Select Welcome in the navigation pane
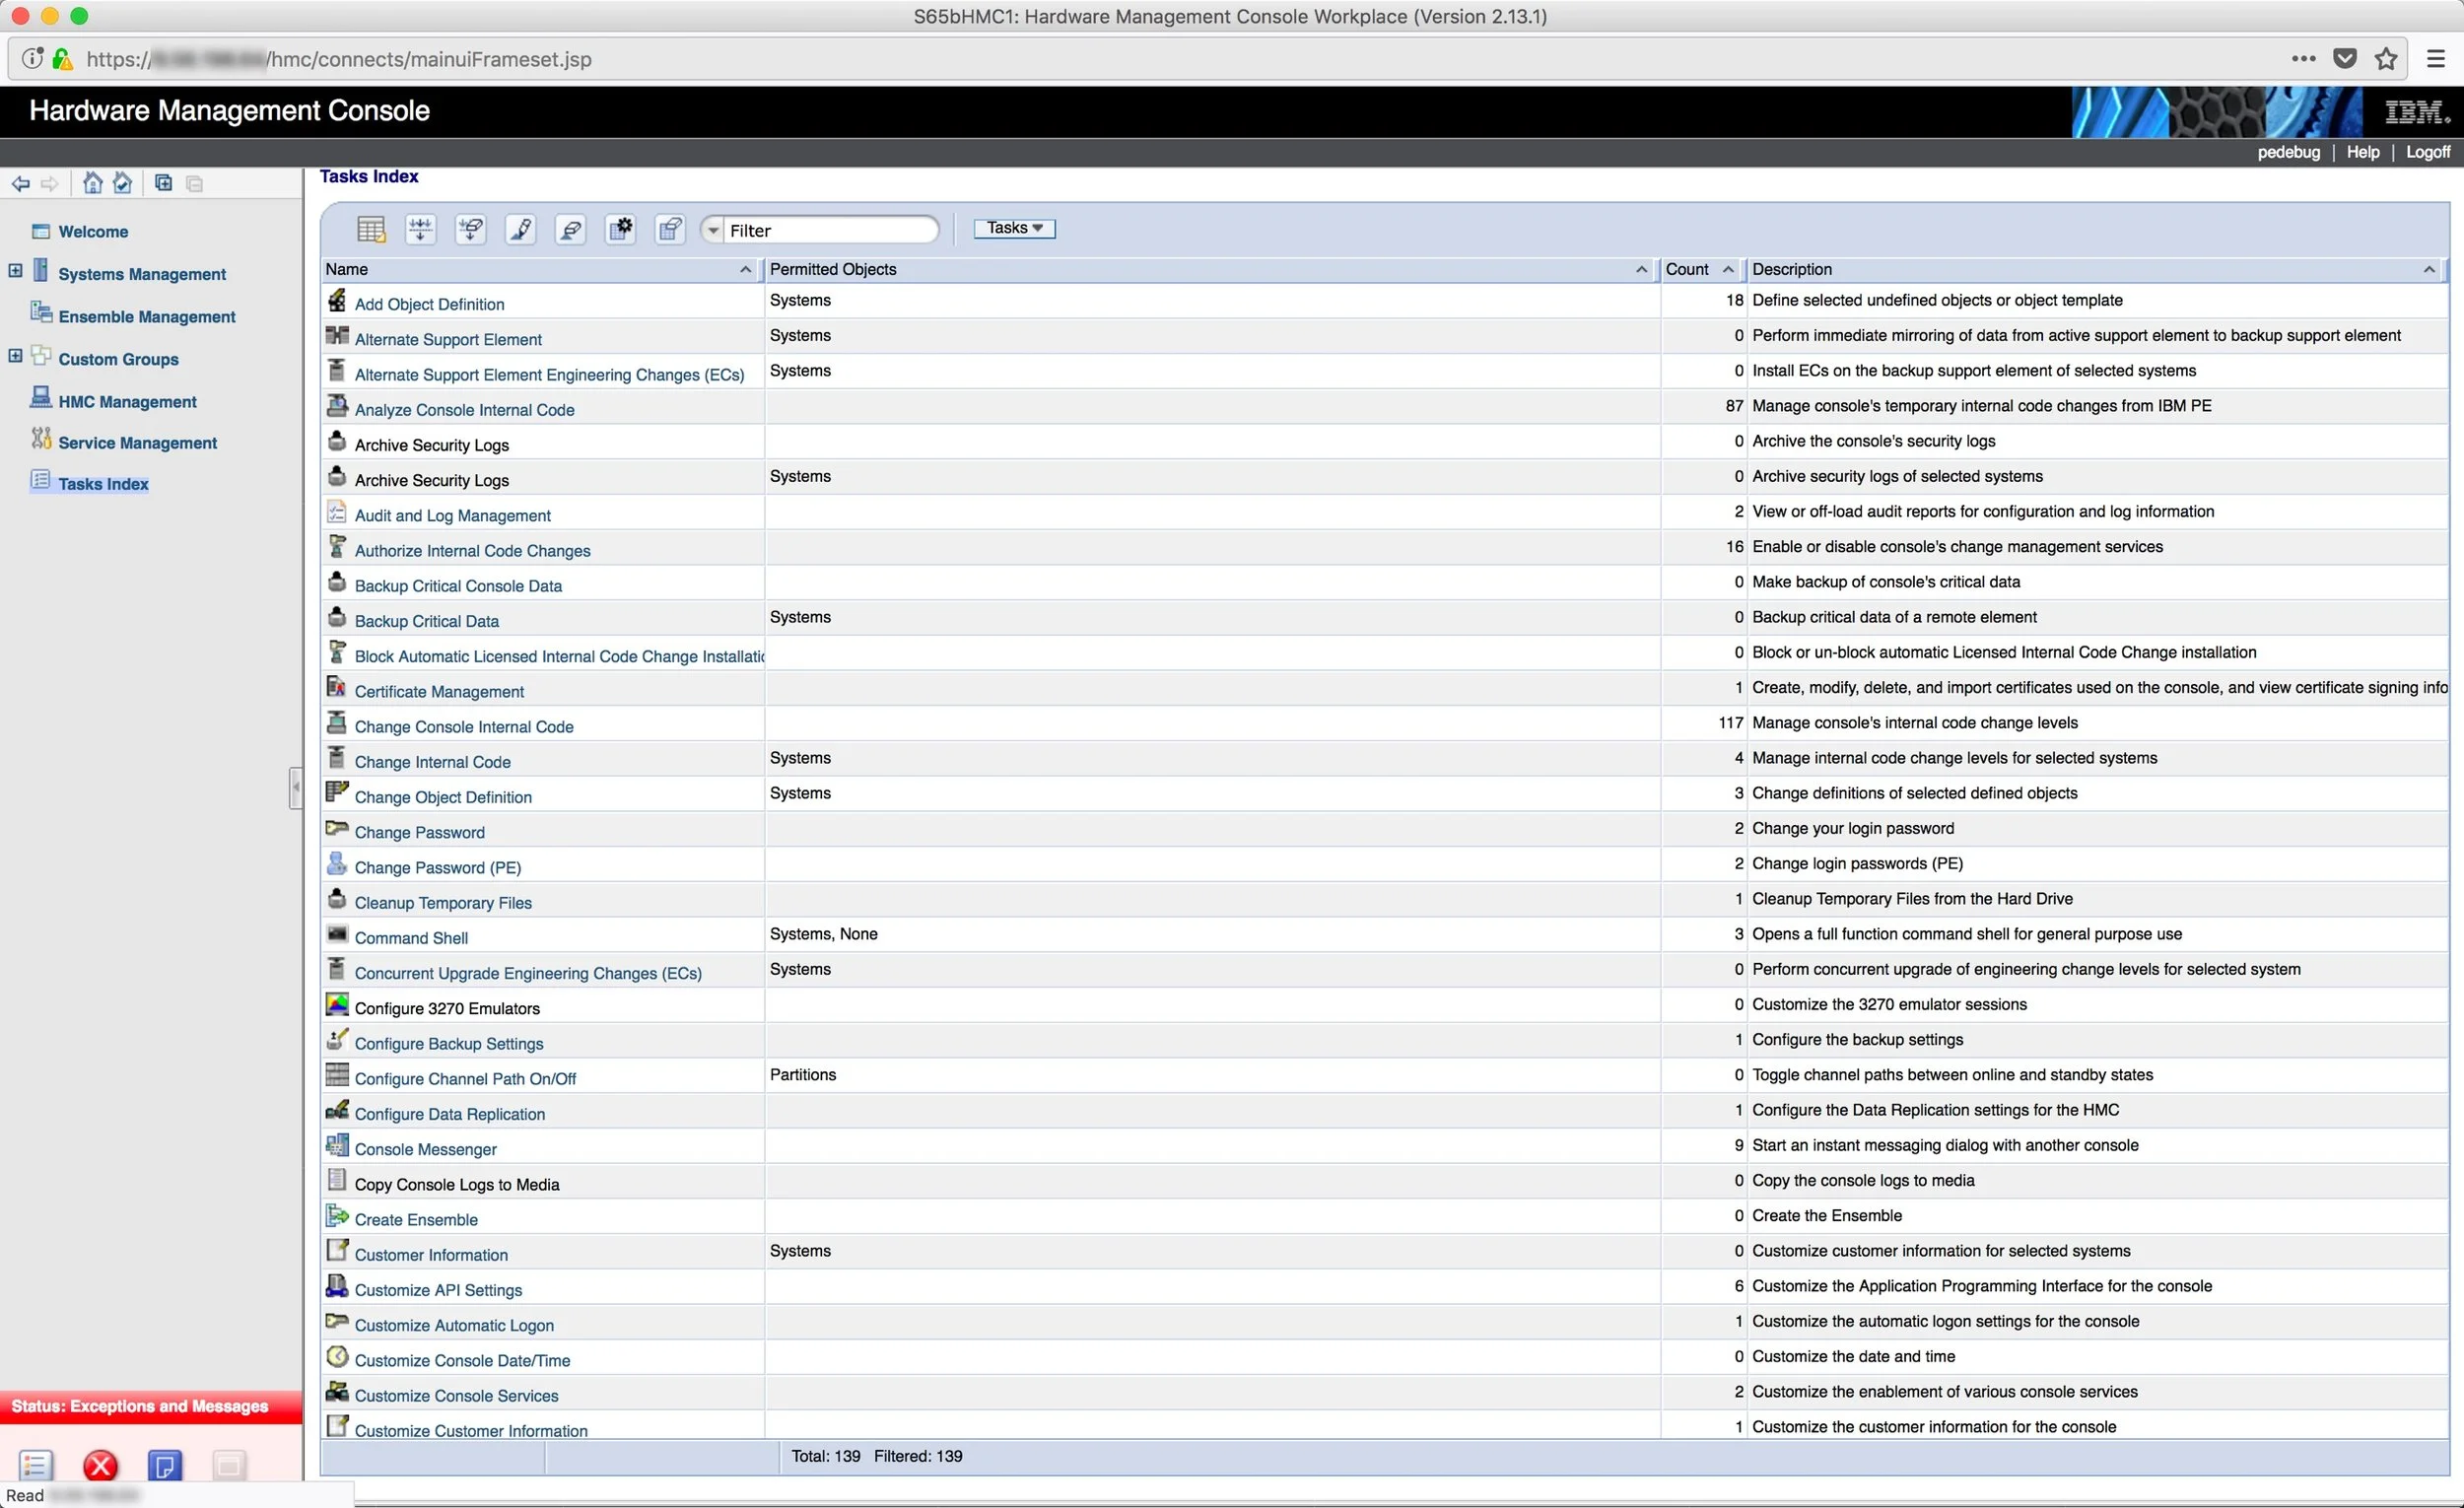Image resolution: width=2464 pixels, height=1508 pixels. tap(93, 232)
